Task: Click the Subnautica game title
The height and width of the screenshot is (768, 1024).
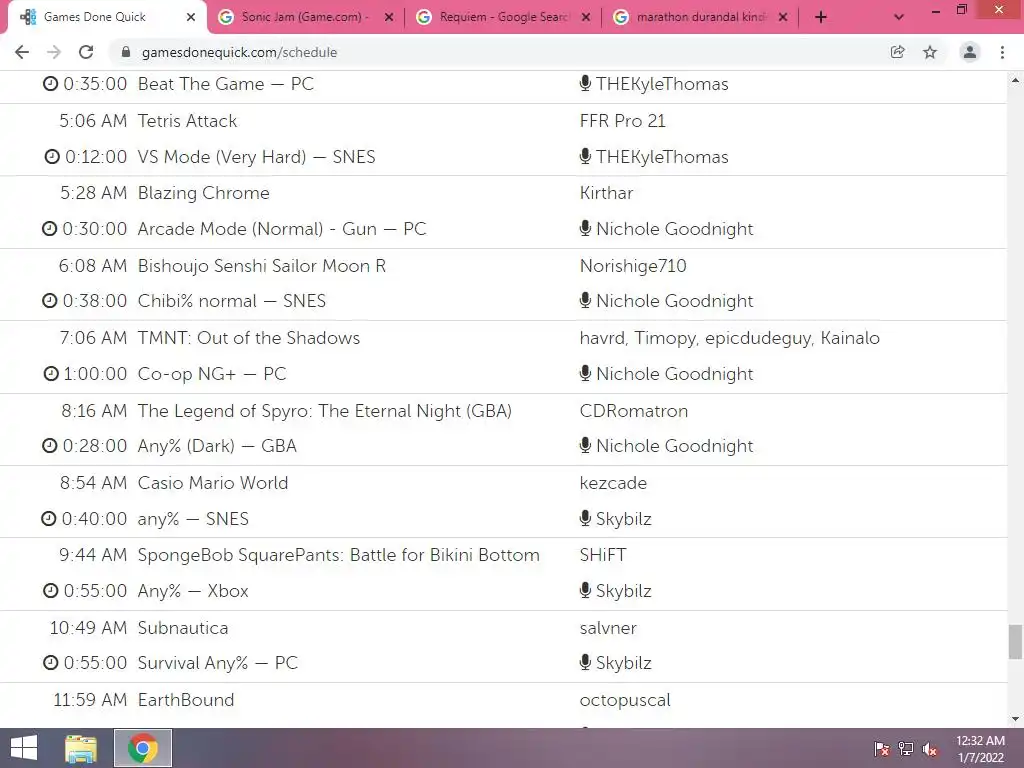Action: [183, 628]
